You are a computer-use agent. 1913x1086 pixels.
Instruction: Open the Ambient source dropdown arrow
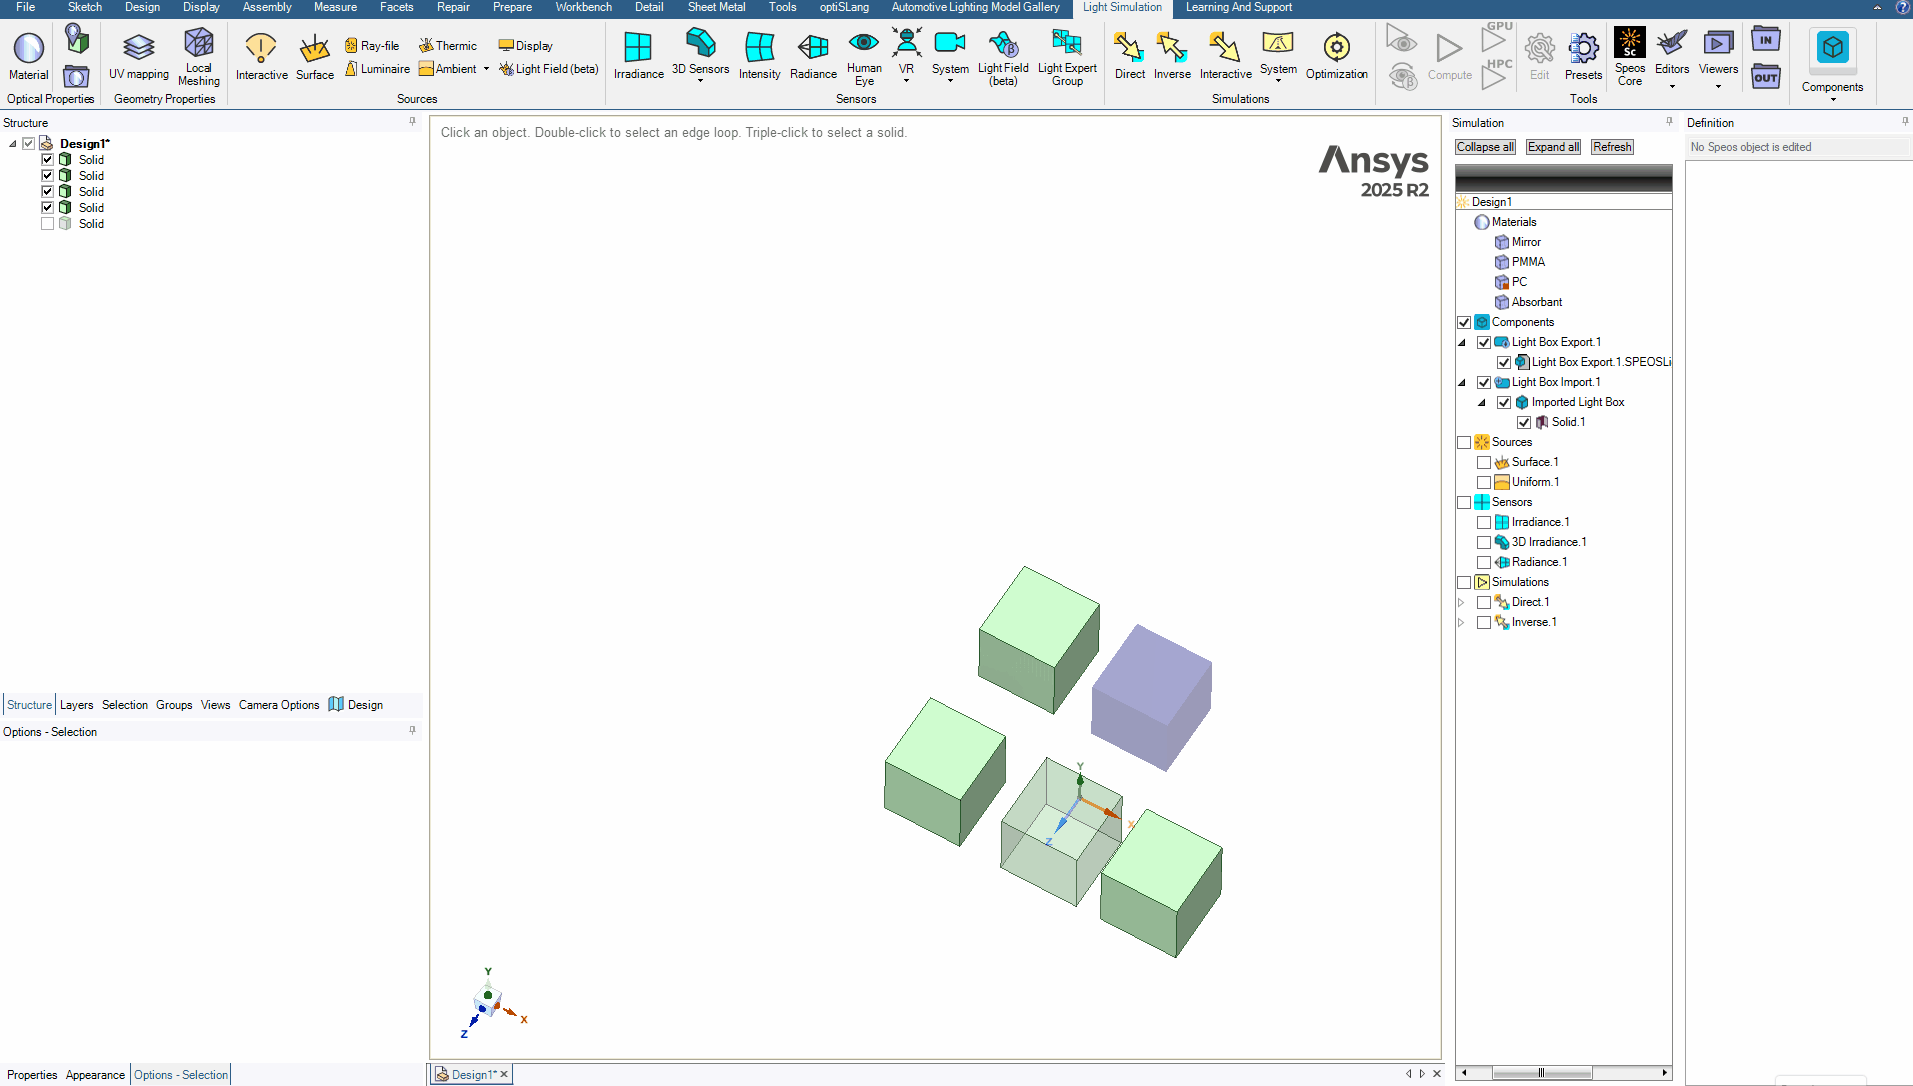[486, 69]
